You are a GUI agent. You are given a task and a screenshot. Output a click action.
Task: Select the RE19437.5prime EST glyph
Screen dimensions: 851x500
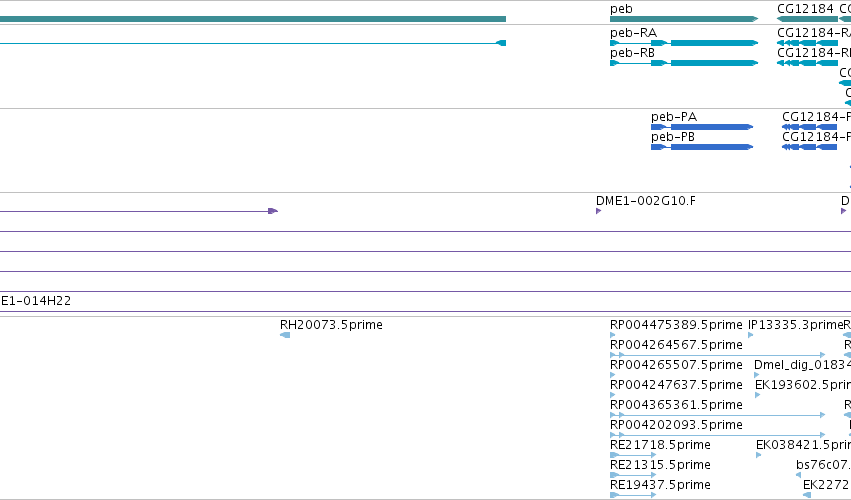pos(633,495)
